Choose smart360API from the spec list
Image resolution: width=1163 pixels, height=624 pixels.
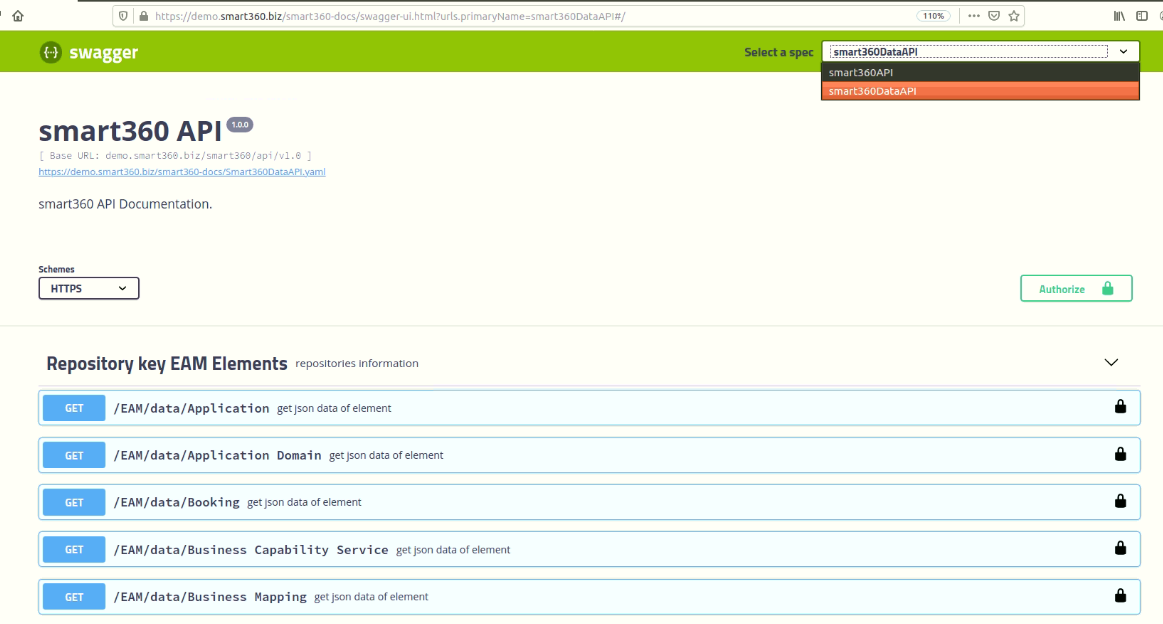point(980,72)
